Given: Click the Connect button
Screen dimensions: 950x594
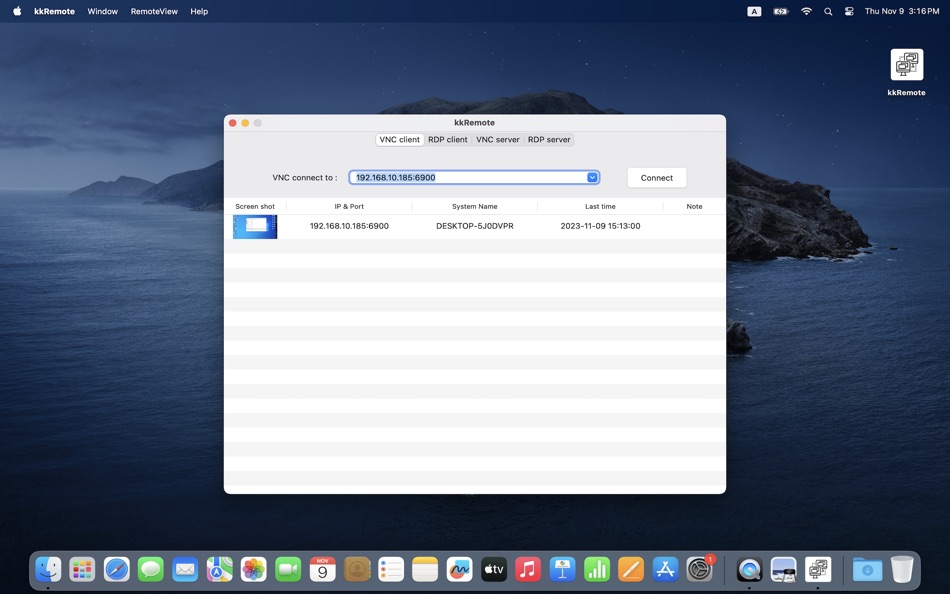Looking at the screenshot, I should point(657,178).
